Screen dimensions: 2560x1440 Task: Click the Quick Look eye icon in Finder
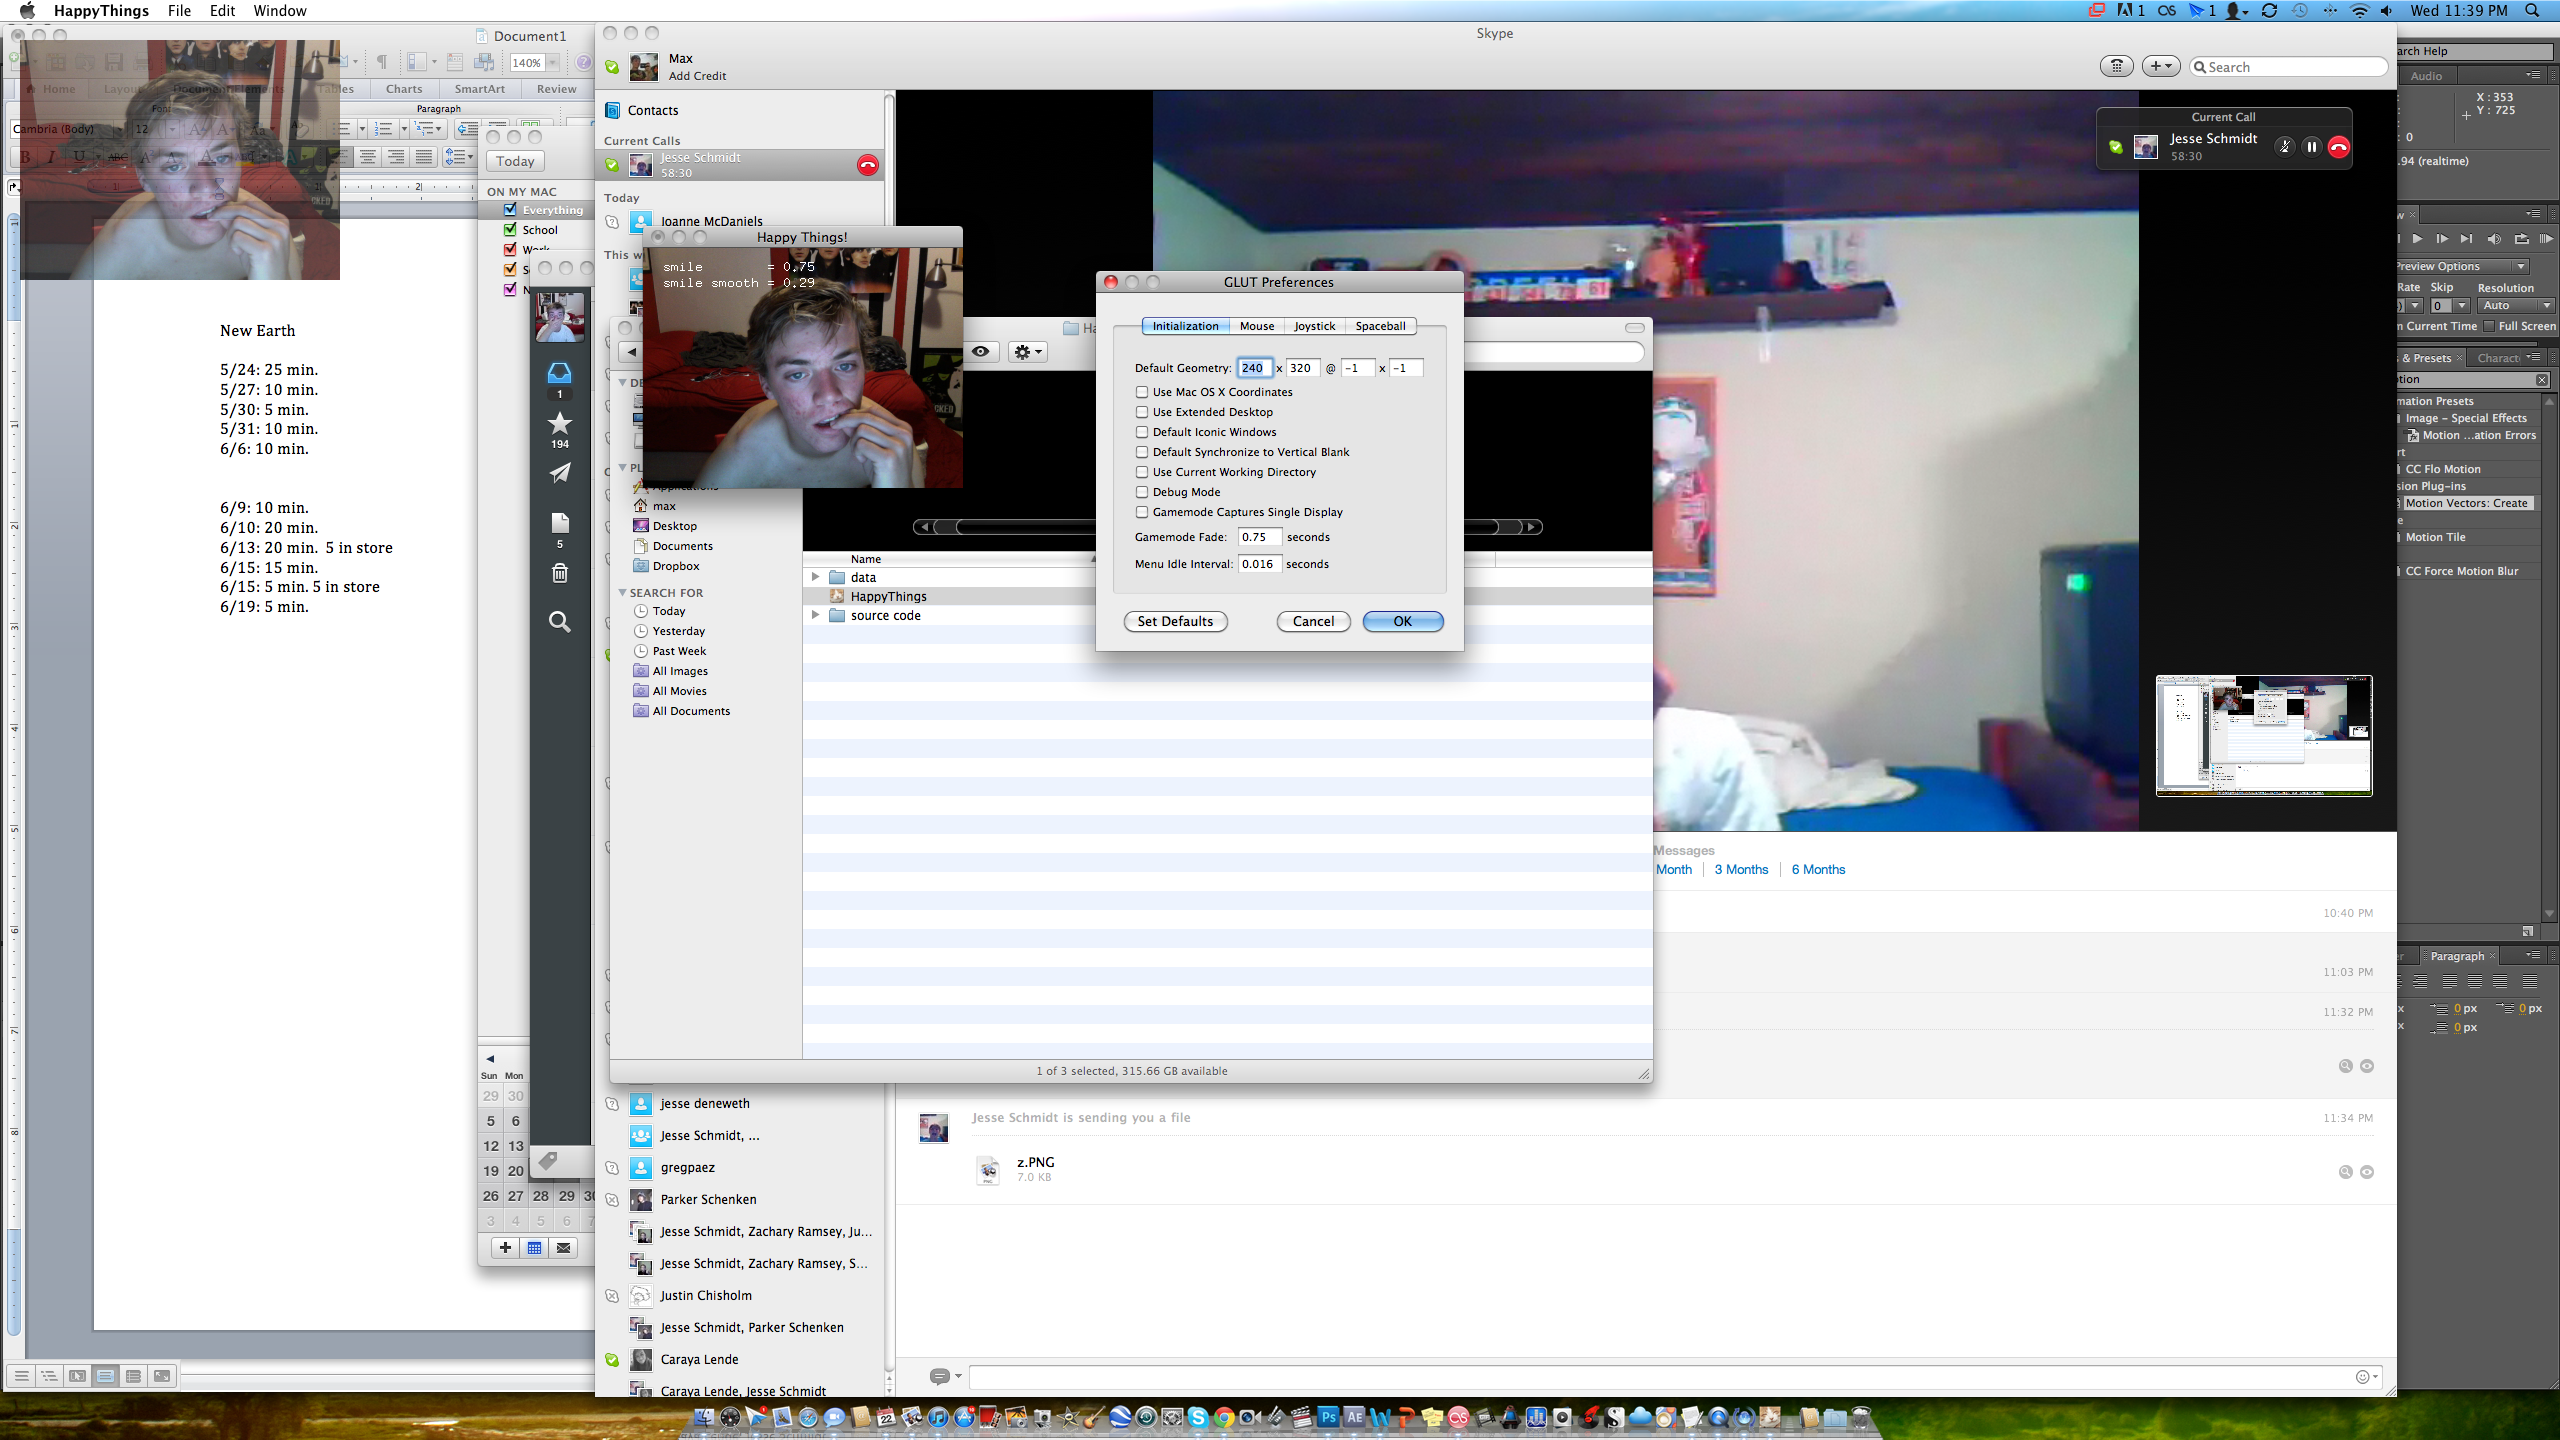pyautogui.click(x=981, y=352)
